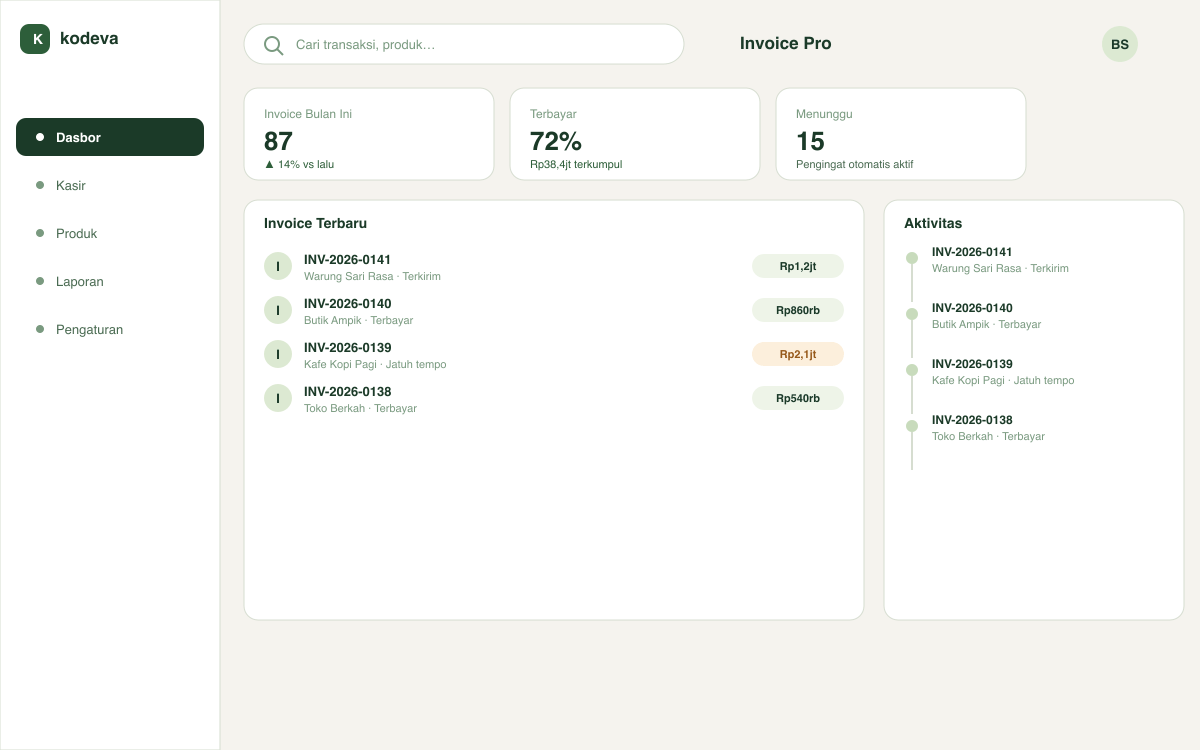Click the Rp38,4jt terkumpul text
Image resolution: width=1200 pixels, height=750 pixels.
tap(576, 164)
